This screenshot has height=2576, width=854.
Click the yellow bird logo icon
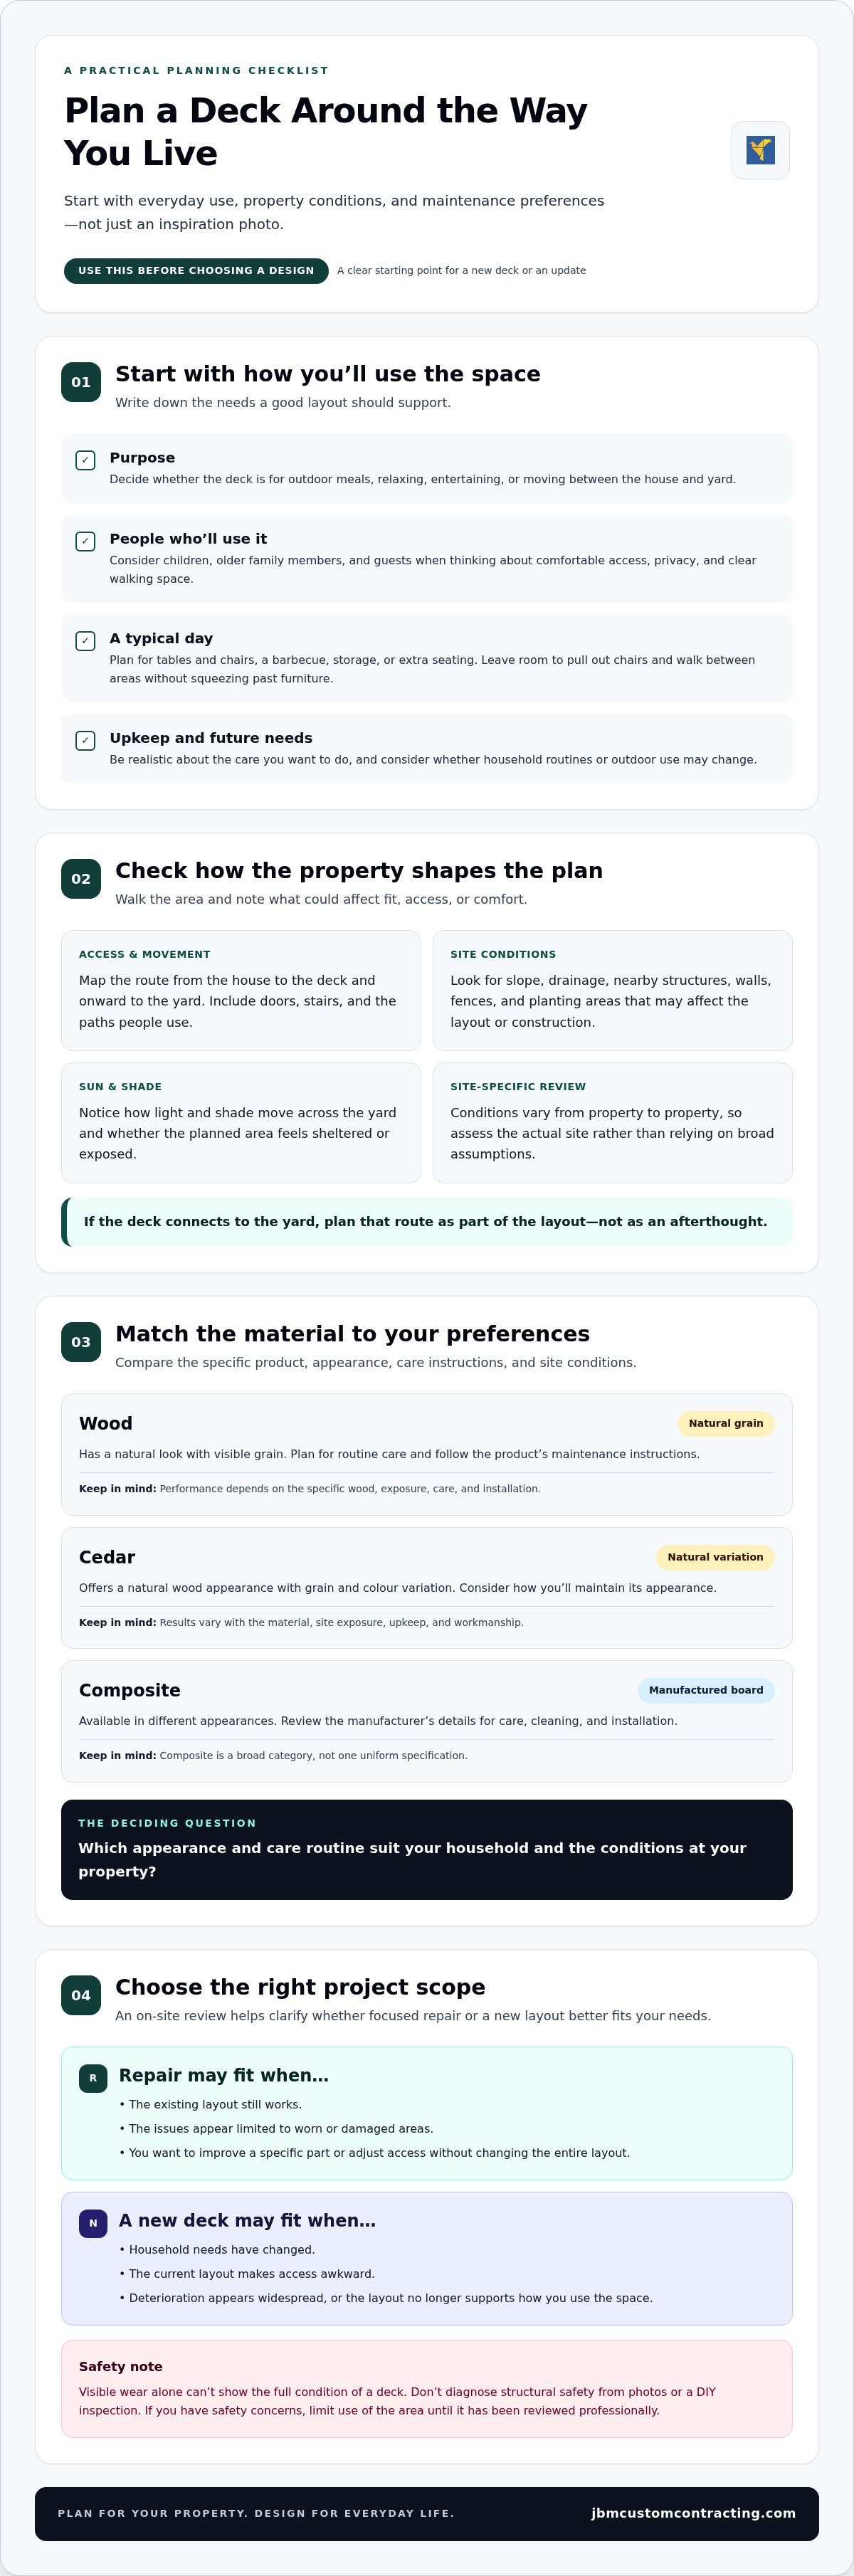[x=760, y=150]
